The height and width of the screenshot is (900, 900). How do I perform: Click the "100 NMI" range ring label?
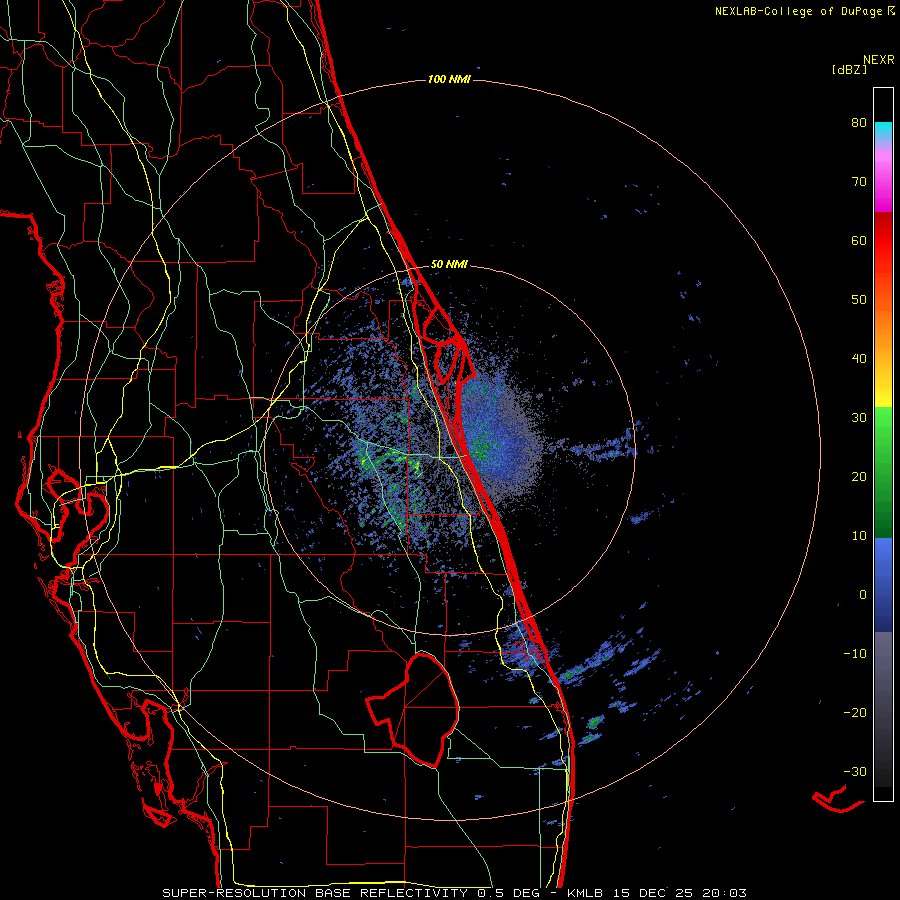click(x=449, y=79)
